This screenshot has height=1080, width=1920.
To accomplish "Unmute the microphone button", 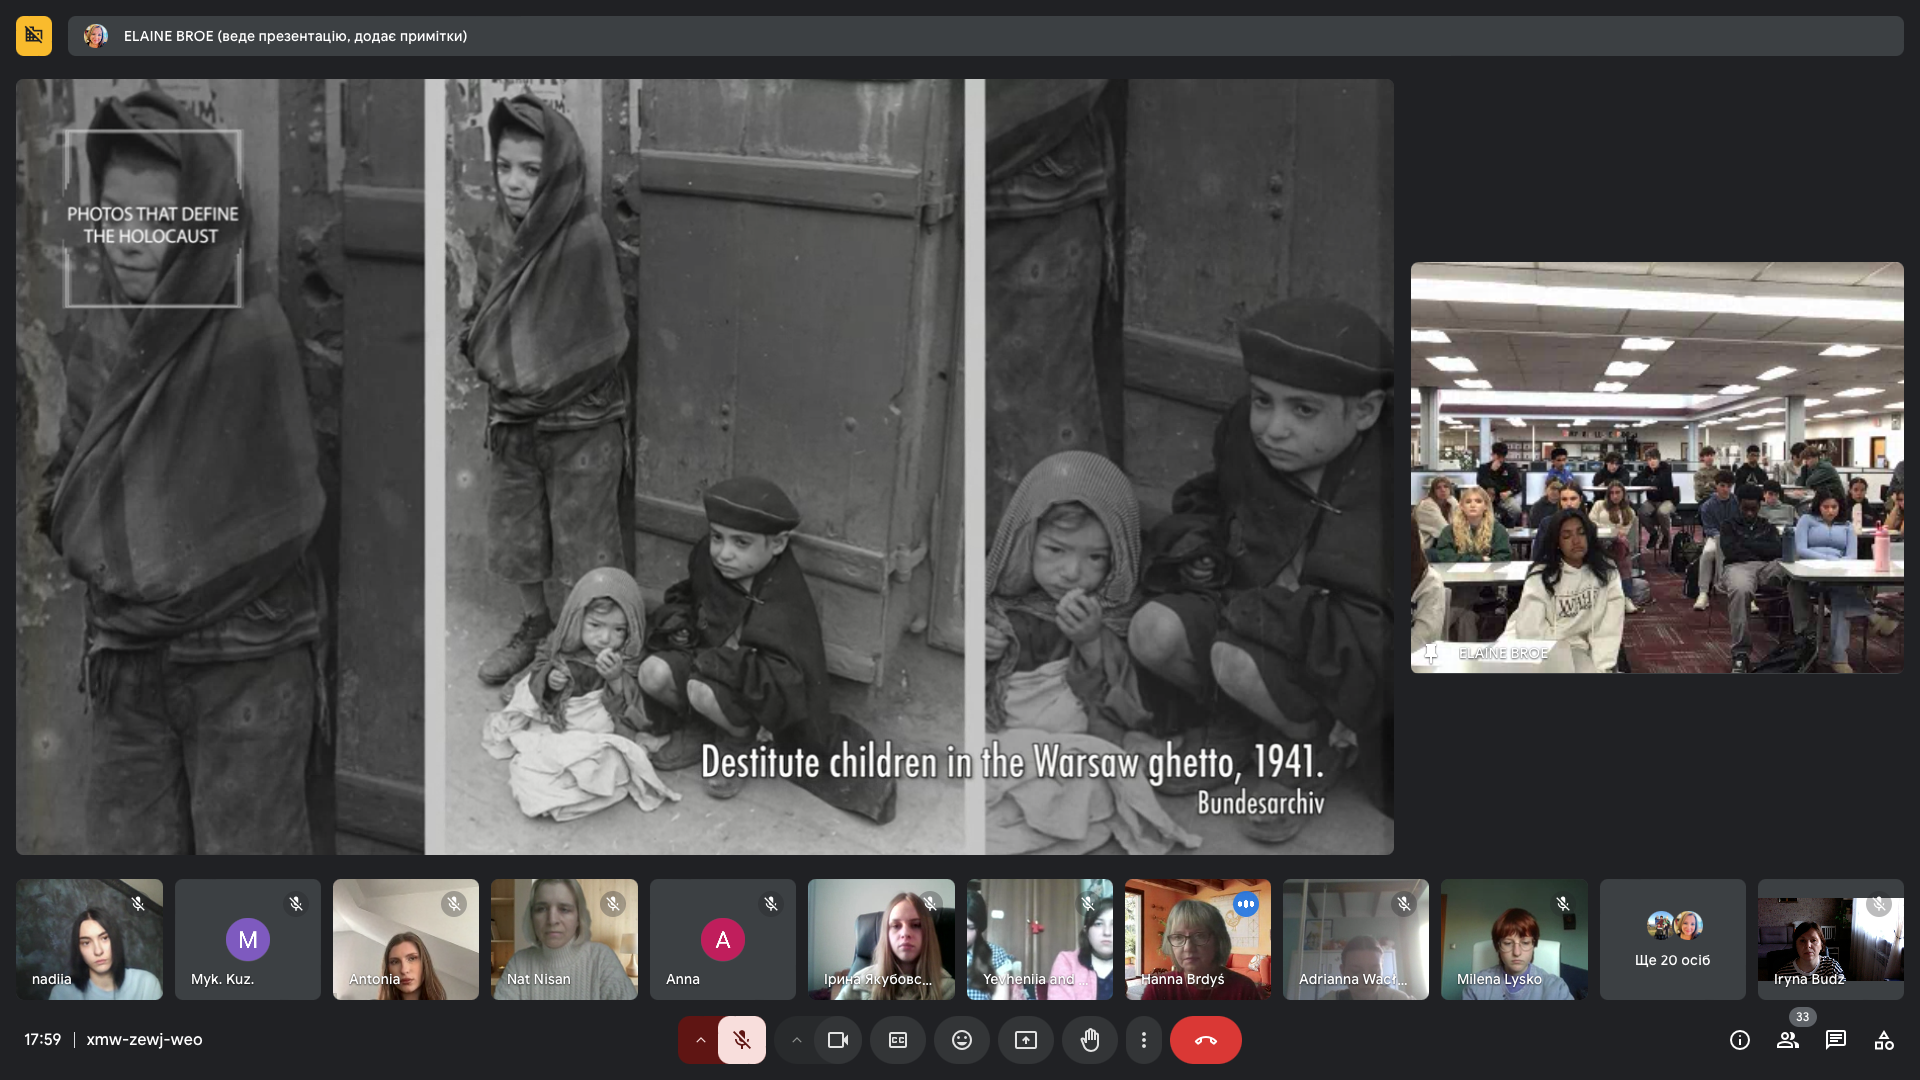I will 742,1040.
